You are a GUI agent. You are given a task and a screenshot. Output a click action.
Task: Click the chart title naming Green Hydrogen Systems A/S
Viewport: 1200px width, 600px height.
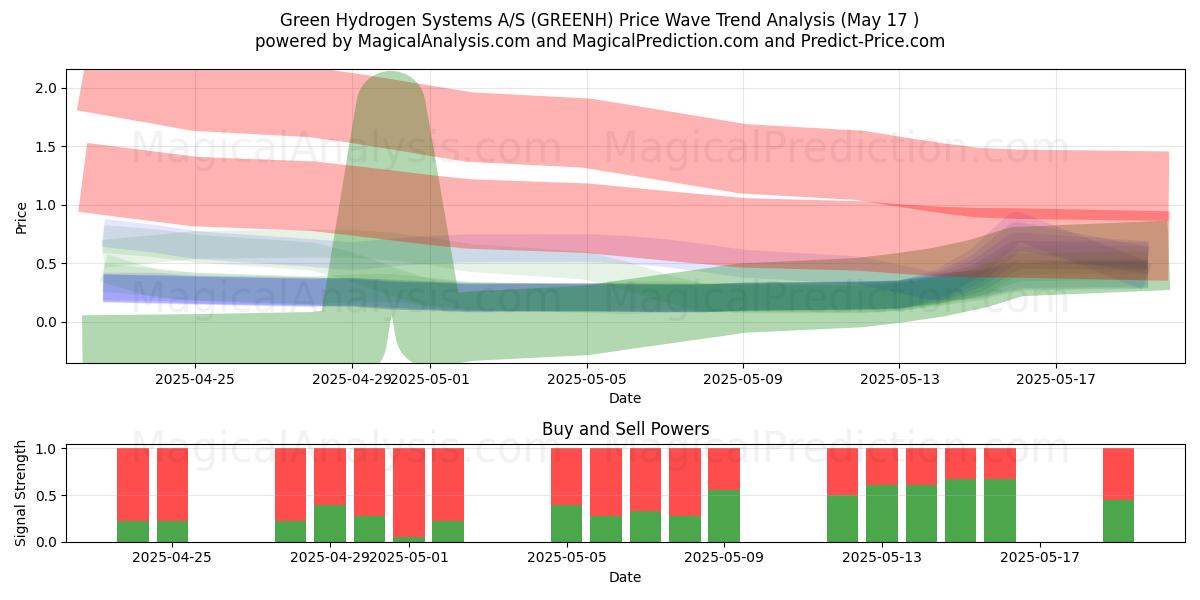[600, 20]
